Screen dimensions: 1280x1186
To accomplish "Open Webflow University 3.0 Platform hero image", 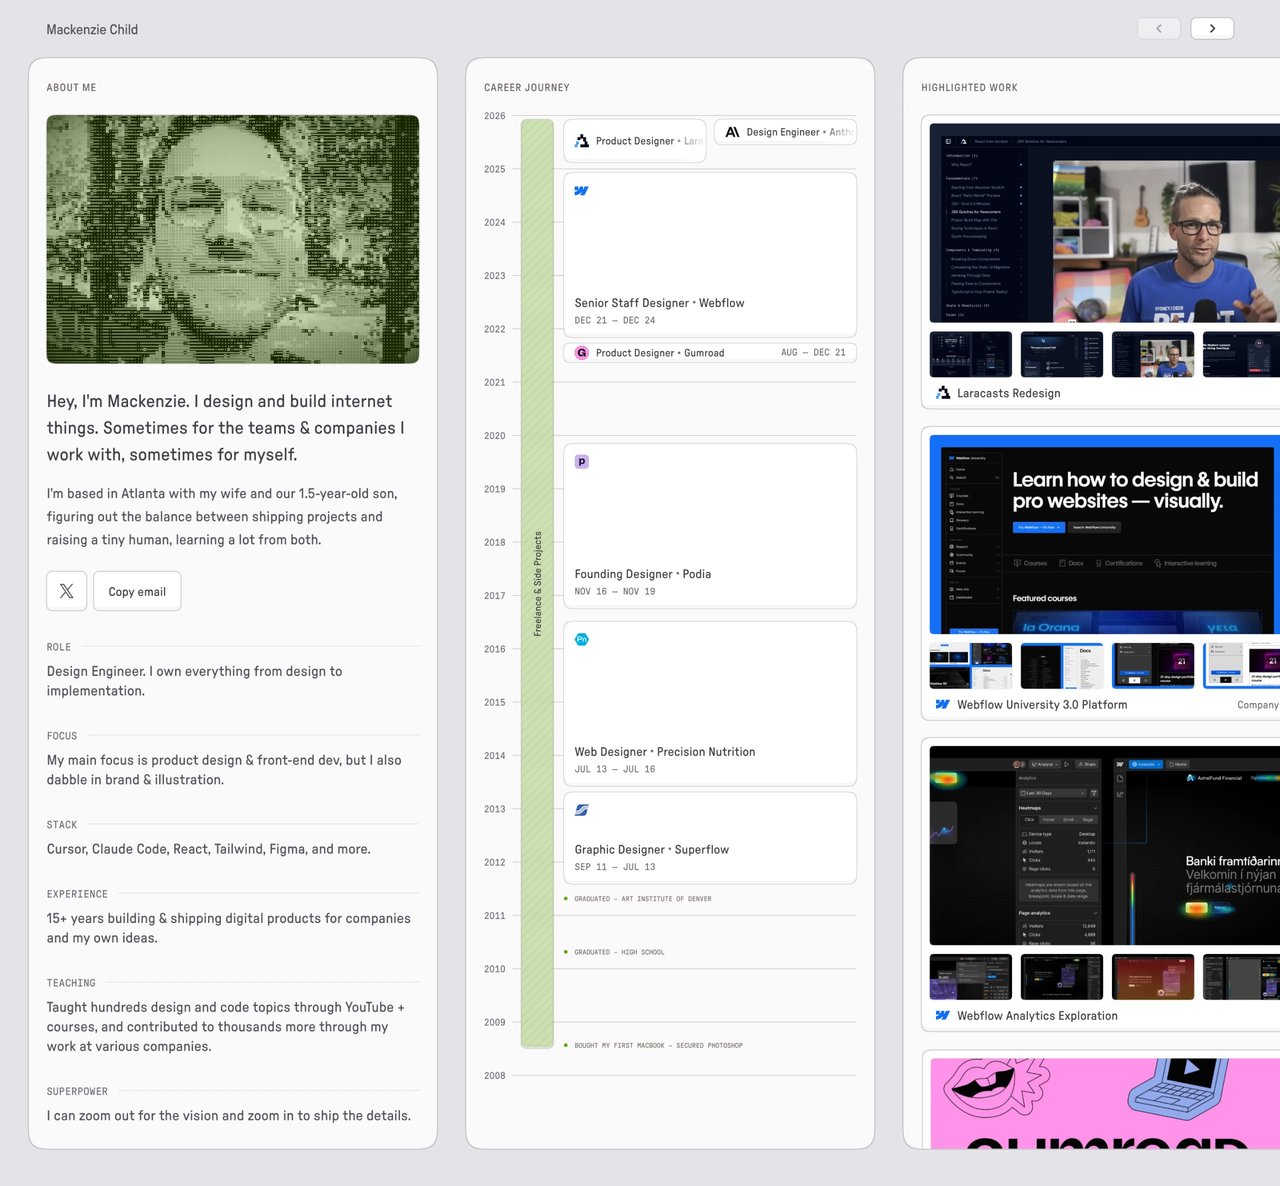I will coord(1104,534).
